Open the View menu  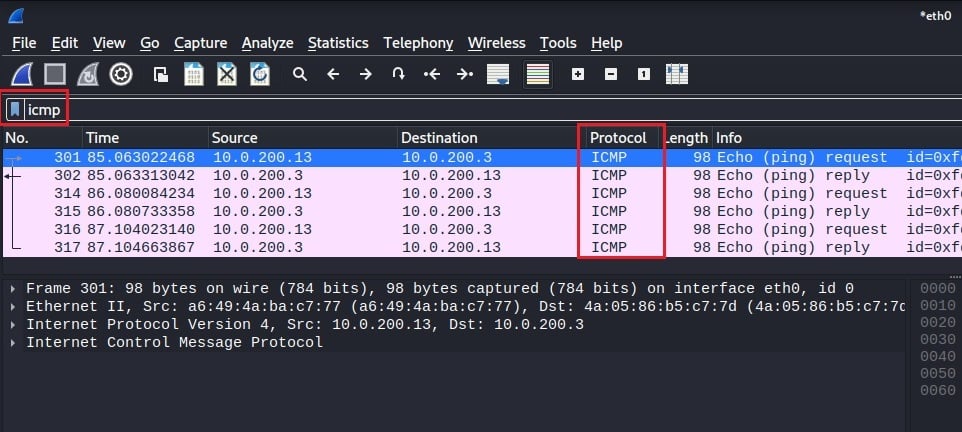109,43
